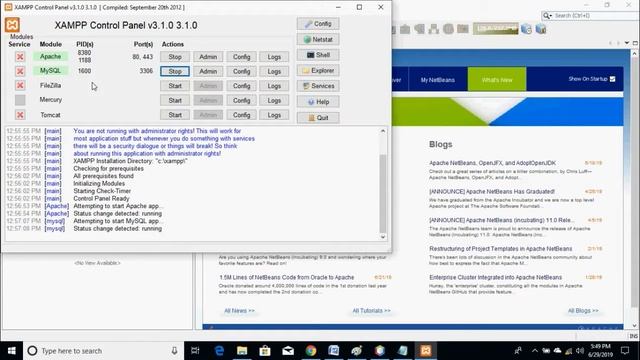Click the NetBeans Pause I/O checks icon

(540, 29)
